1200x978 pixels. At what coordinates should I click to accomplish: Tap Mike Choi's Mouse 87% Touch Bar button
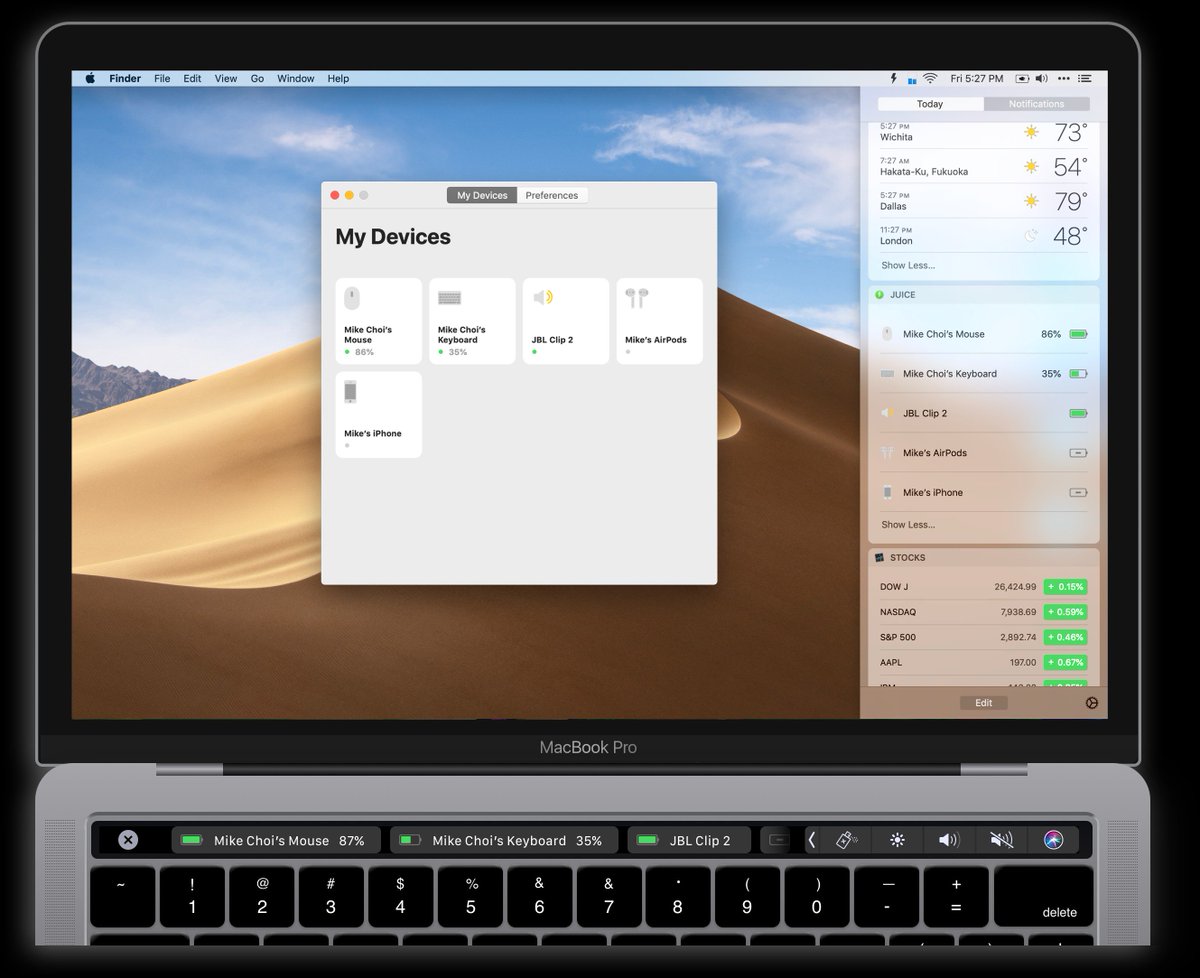pos(276,840)
